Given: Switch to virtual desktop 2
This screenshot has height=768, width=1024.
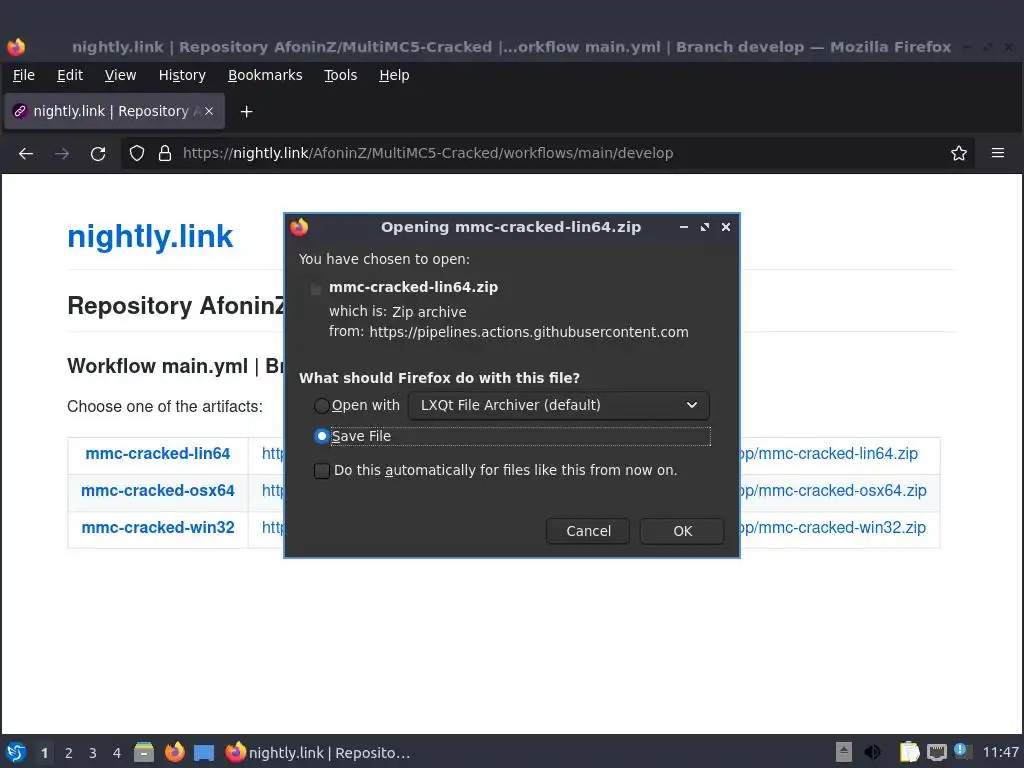Looking at the screenshot, I should click(69, 753).
